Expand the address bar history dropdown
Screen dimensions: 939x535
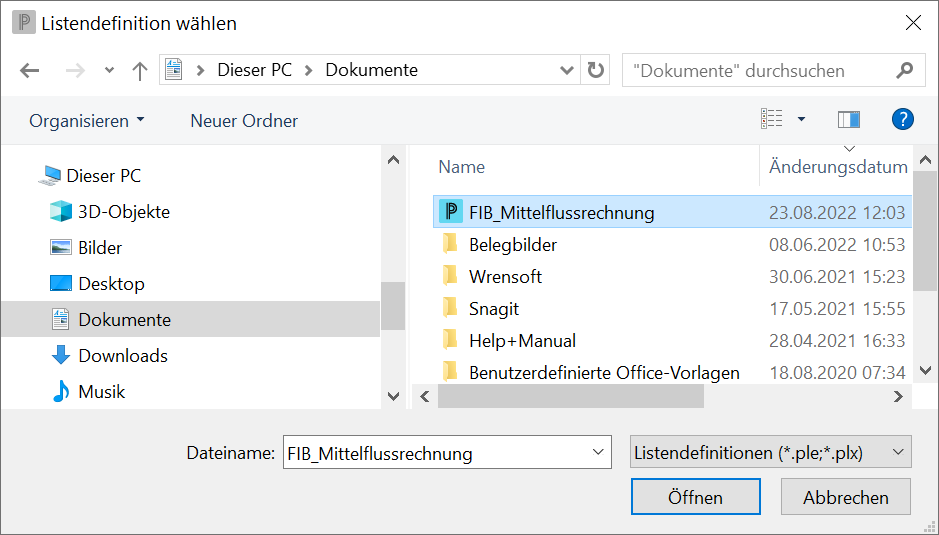567,70
